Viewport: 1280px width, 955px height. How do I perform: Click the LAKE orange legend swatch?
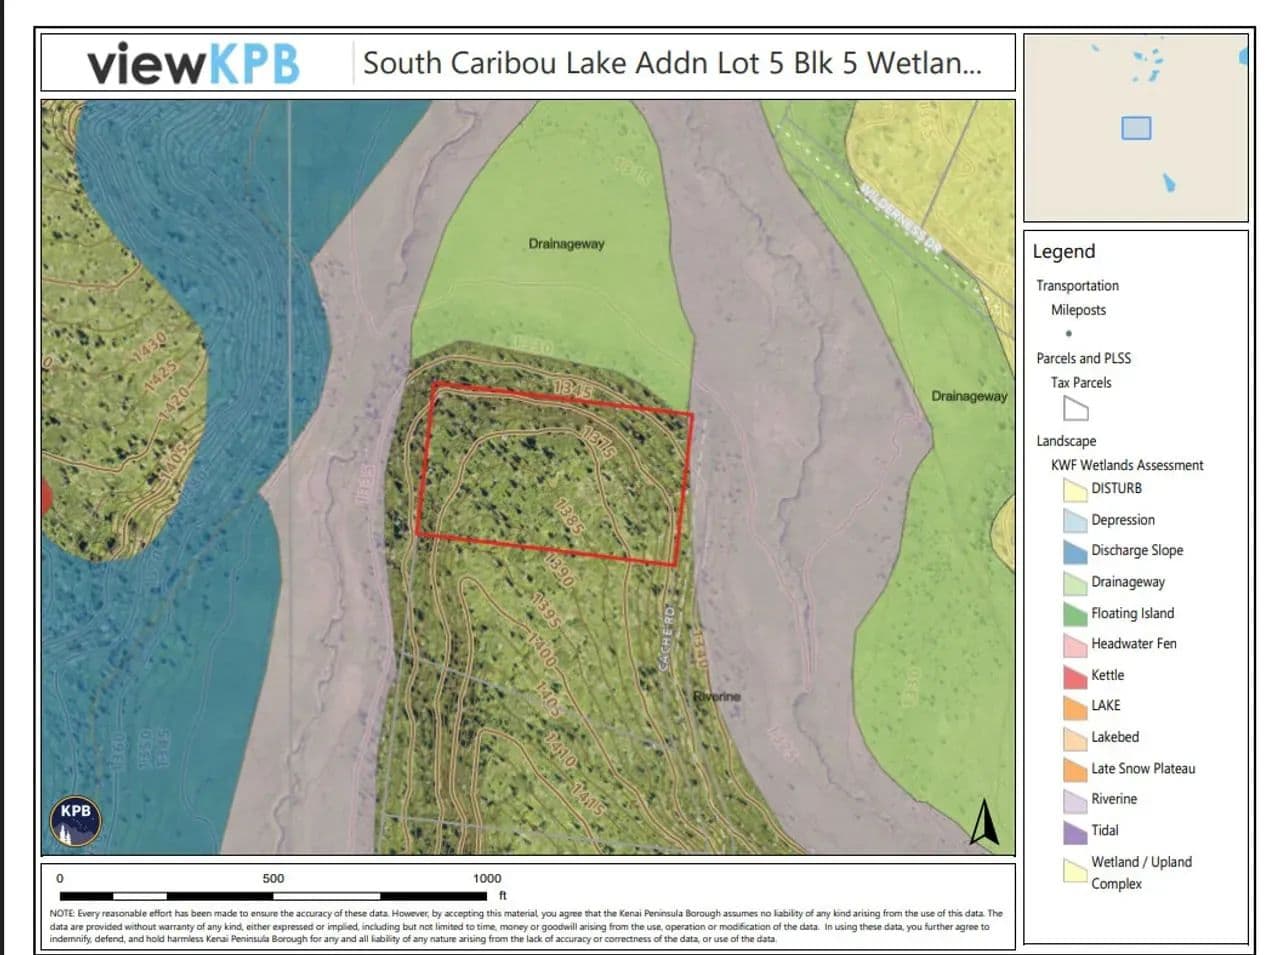pyautogui.click(x=1075, y=708)
